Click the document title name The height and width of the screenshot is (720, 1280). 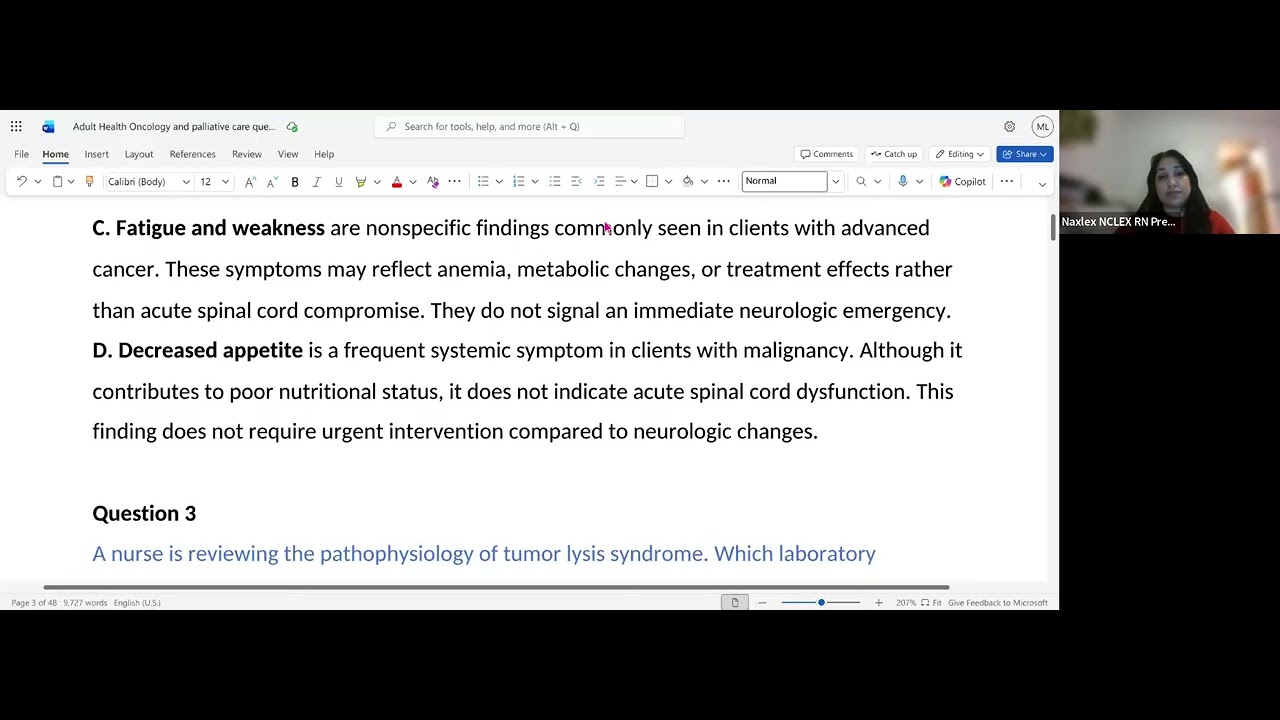(174, 127)
